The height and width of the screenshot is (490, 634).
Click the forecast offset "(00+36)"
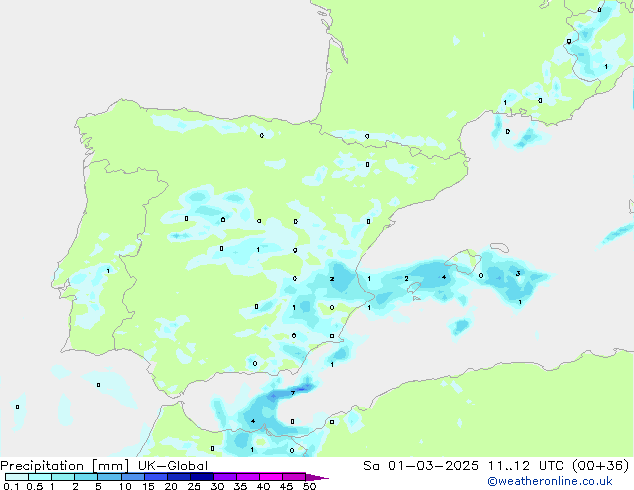pyautogui.click(x=600, y=466)
